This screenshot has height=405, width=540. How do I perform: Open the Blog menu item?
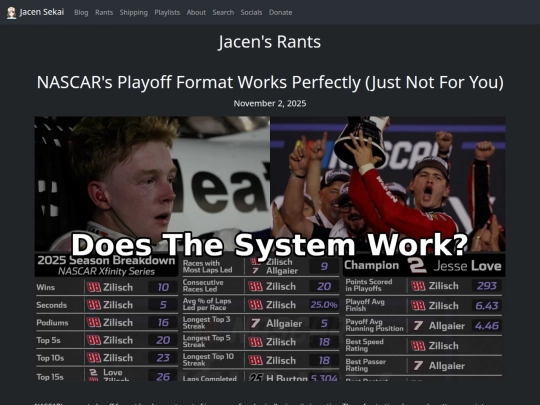tap(81, 12)
